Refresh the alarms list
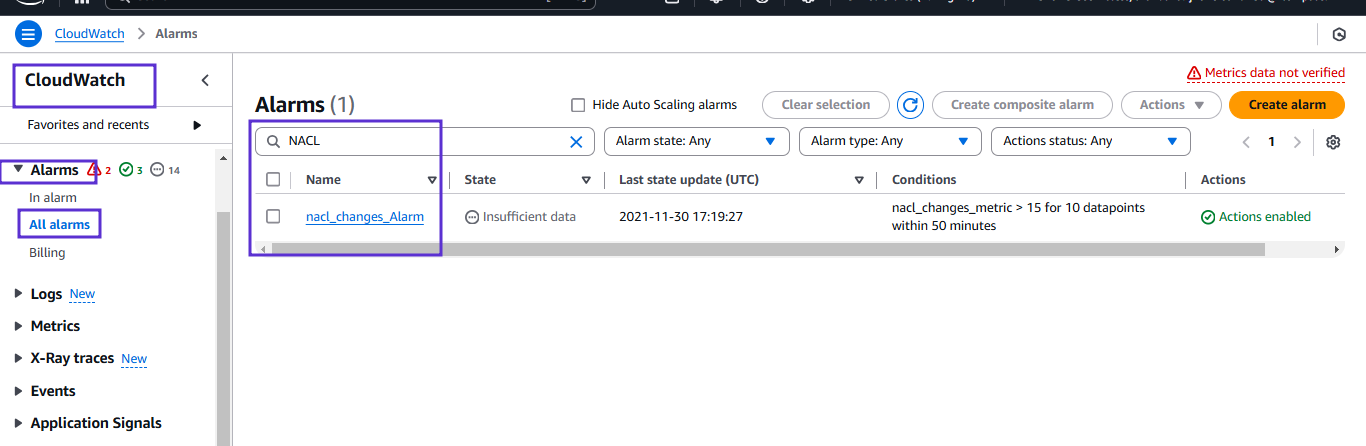The height and width of the screenshot is (446, 1366). coord(910,105)
